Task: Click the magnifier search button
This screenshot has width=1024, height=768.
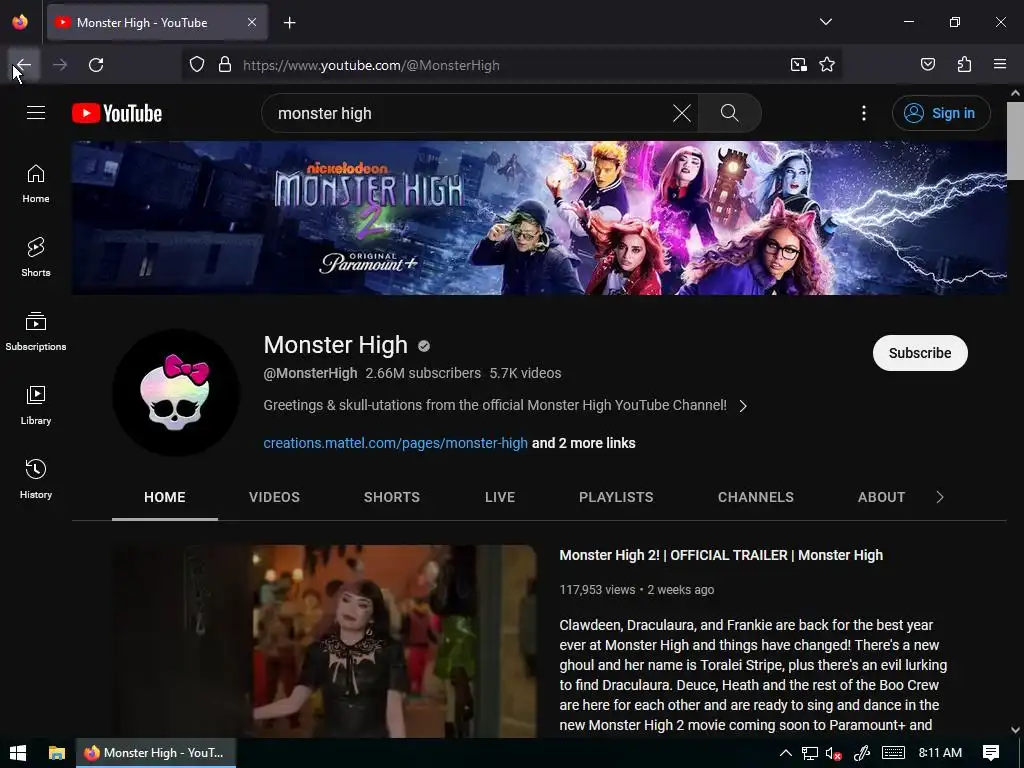Action: 729,113
